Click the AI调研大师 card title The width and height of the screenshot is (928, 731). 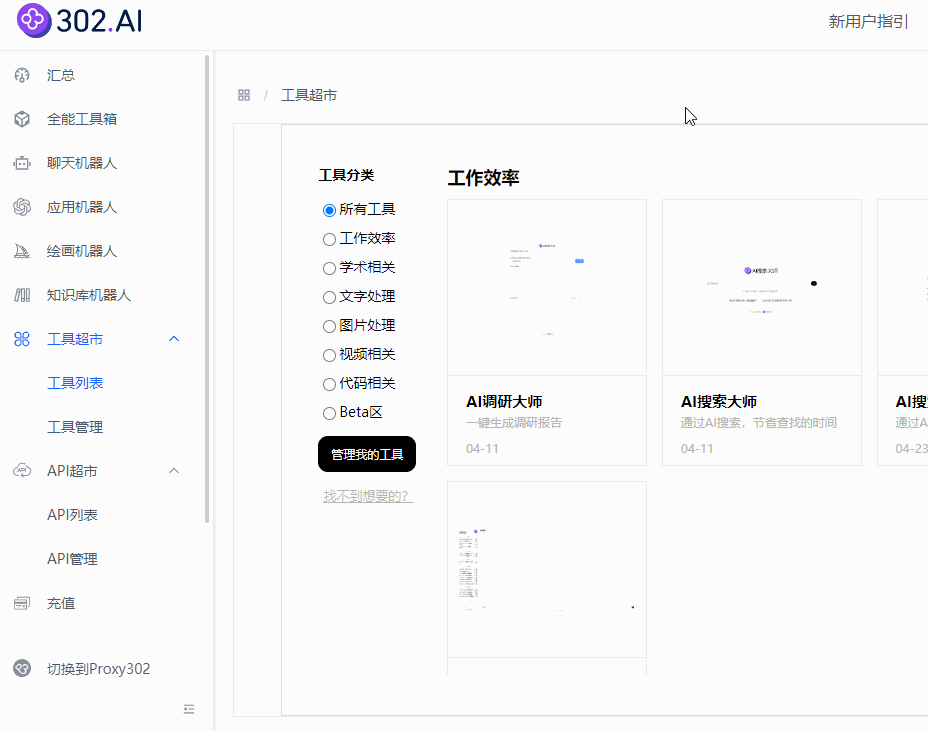click(504, 402)
